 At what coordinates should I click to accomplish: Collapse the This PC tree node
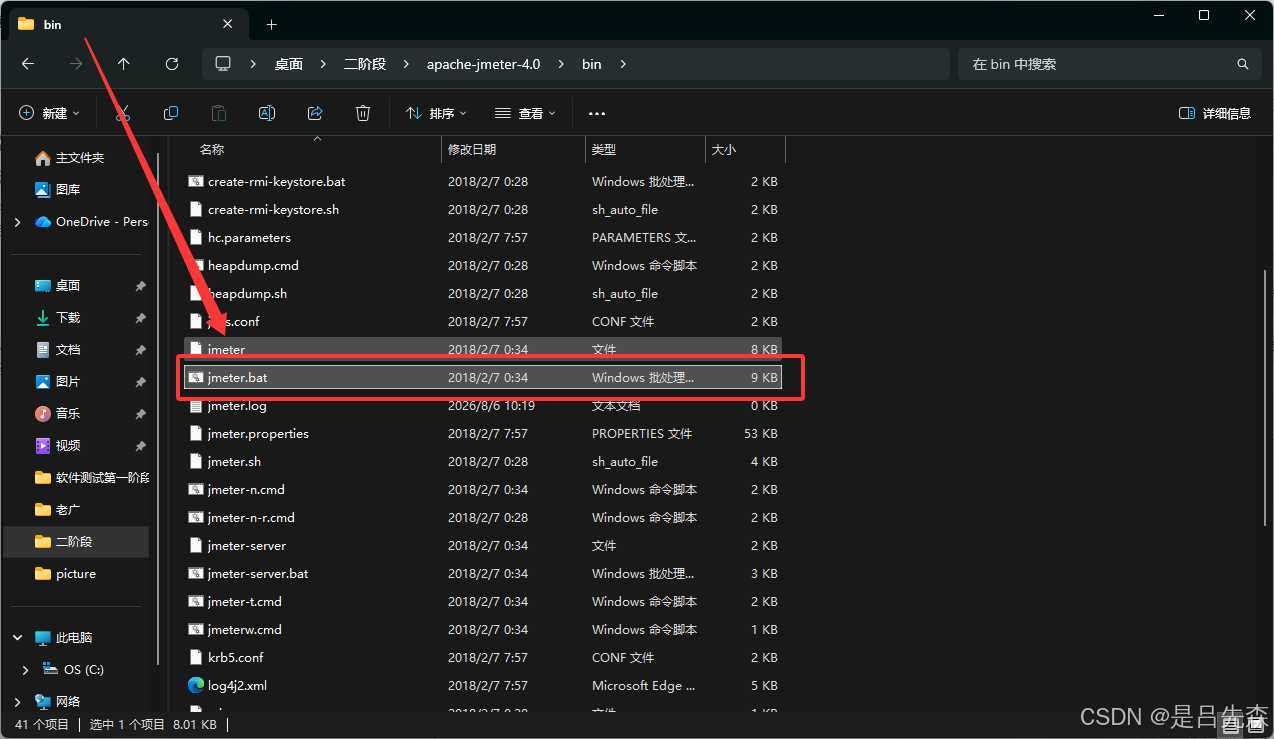pos(18,638)
